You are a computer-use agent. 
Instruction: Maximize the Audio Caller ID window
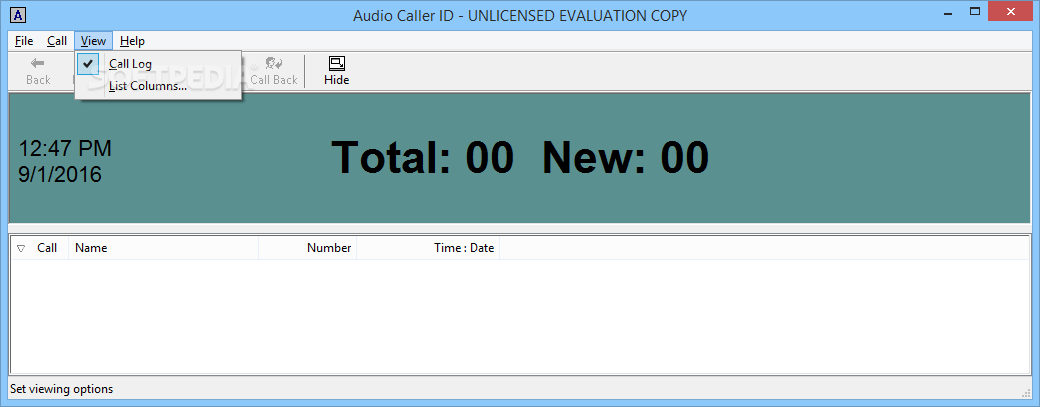975,11
